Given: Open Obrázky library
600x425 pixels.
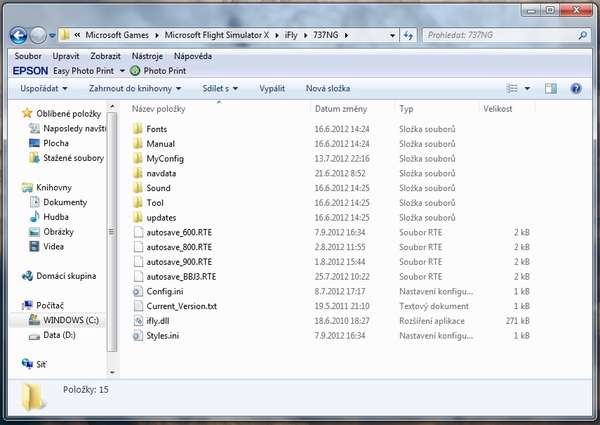Looking at the screenshot, I should [58, 232].
